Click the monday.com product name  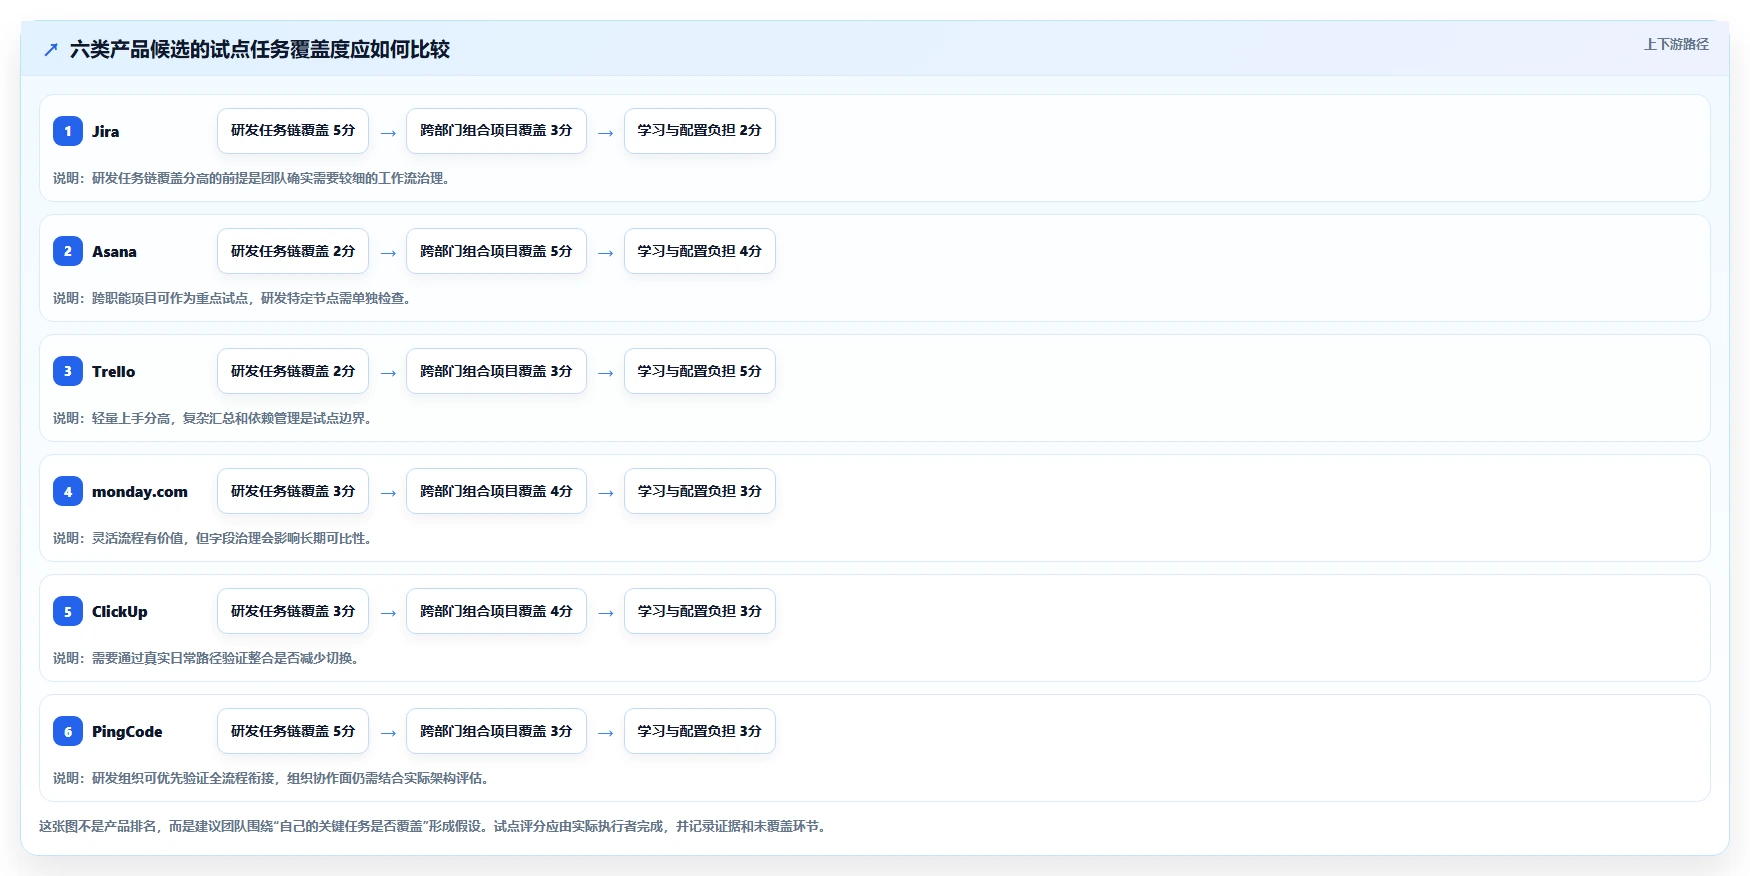click(140, 491)
